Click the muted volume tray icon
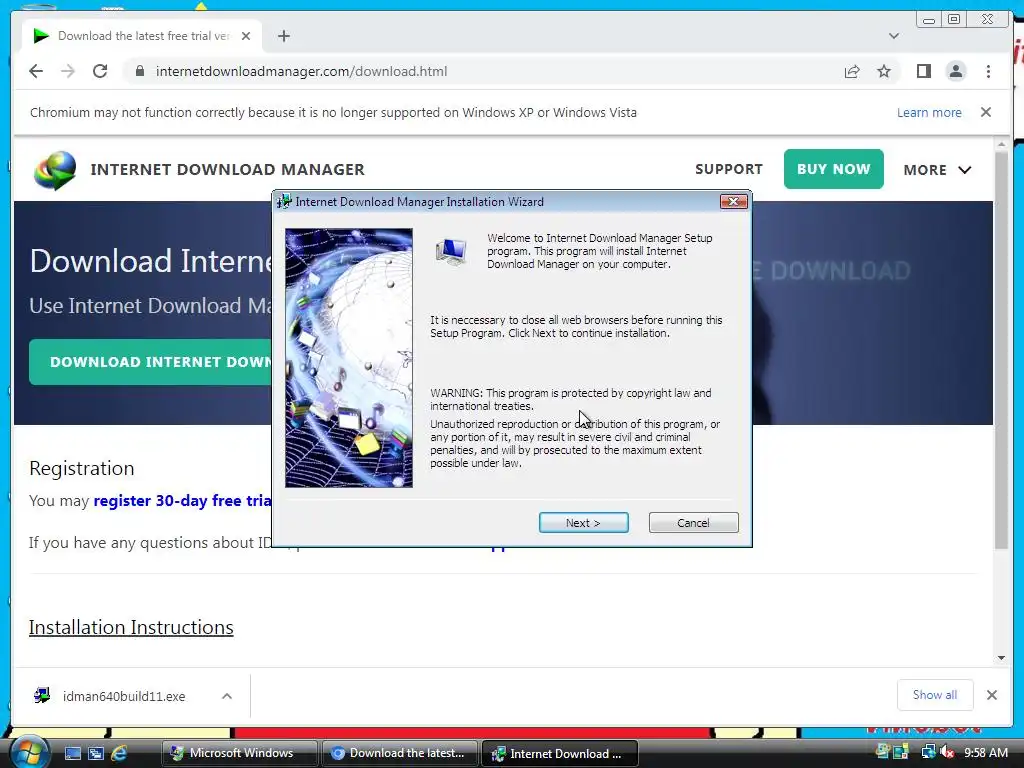This screenshot has height=768, width=1024. [947, 752]
